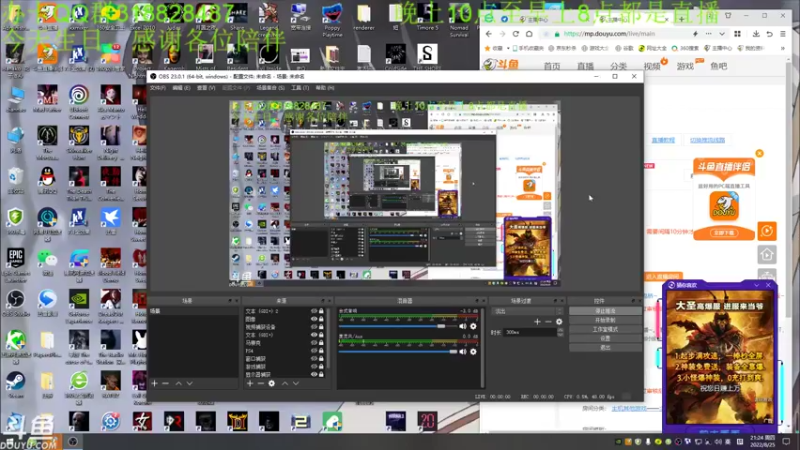Mute the mic/Aux audio channel

tap(463, 352)
